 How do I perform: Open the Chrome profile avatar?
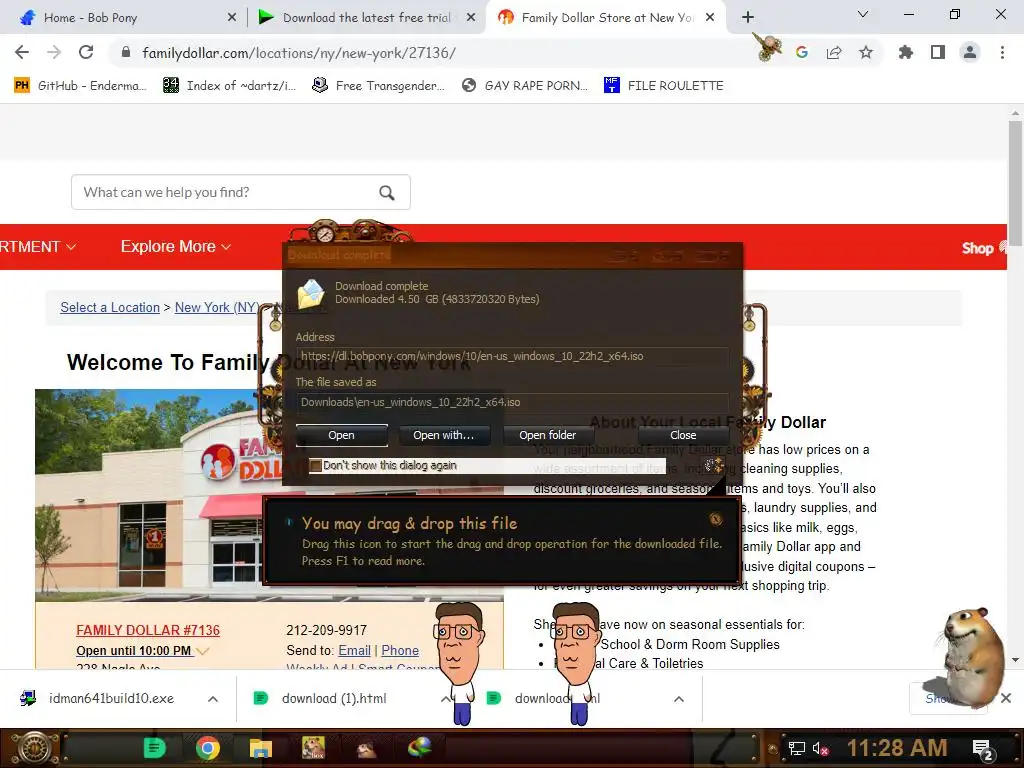tap(970, 52)
